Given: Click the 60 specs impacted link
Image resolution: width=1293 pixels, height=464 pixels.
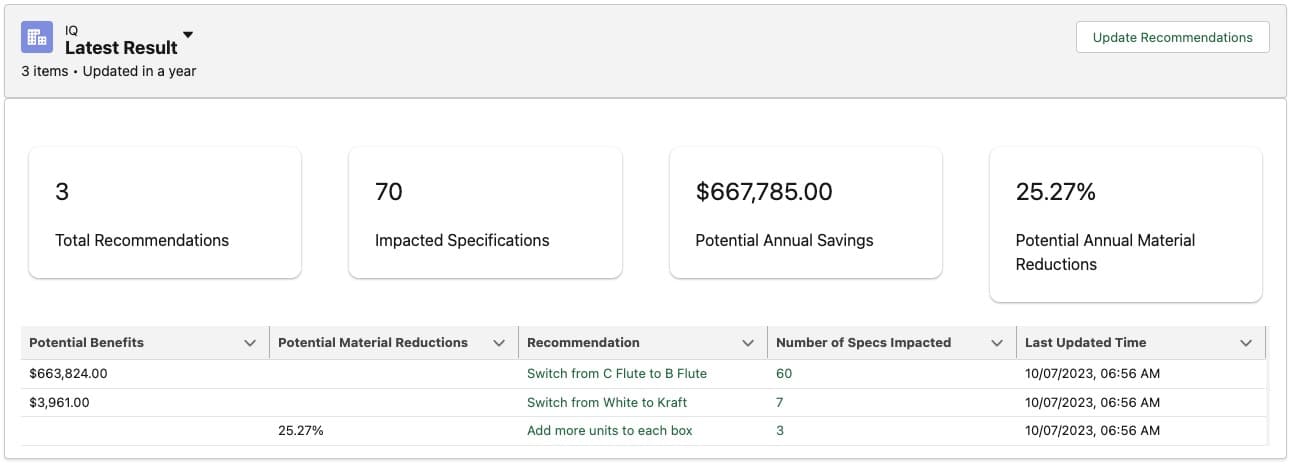Looking at the screenshot, I should click(x=784, y=374).
